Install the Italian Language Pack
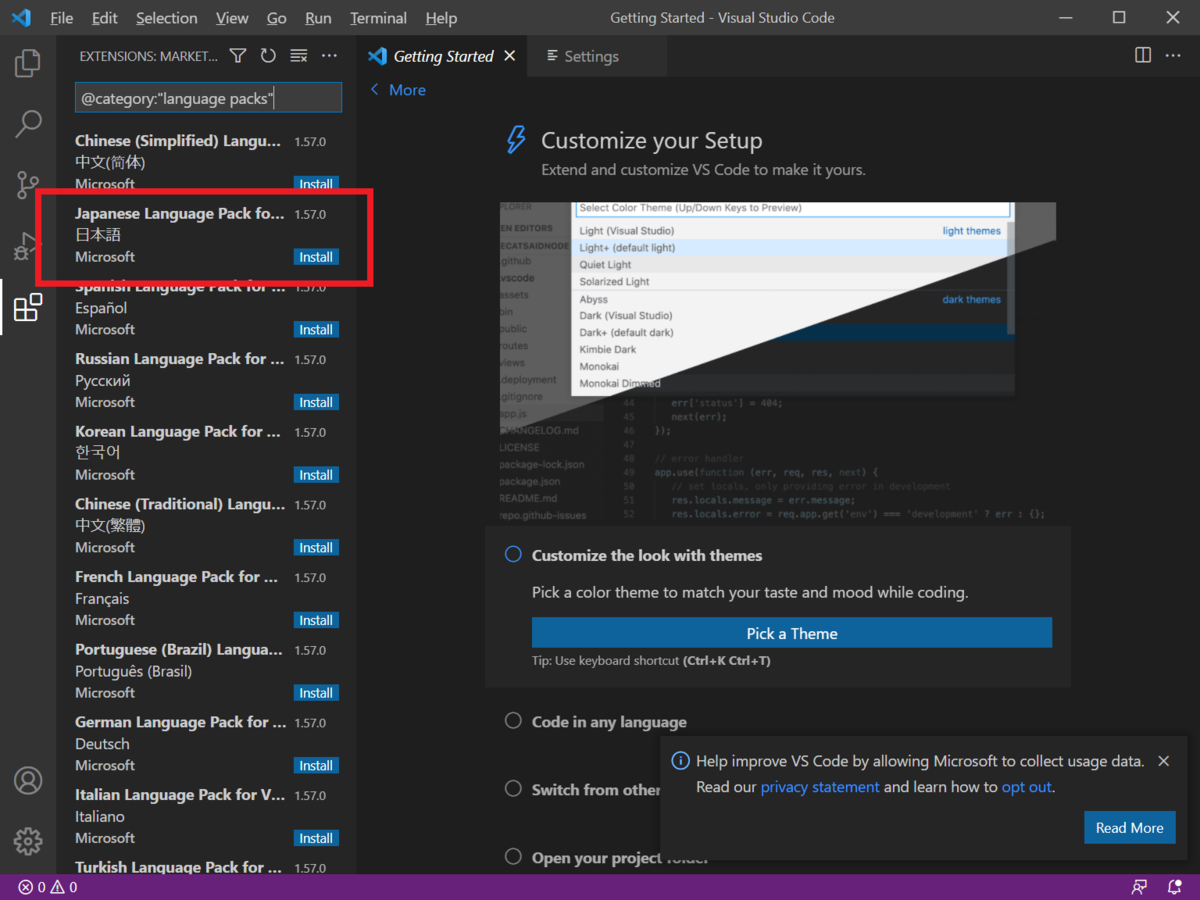This screenshot has width=1200, height=900. coord(316,838)
